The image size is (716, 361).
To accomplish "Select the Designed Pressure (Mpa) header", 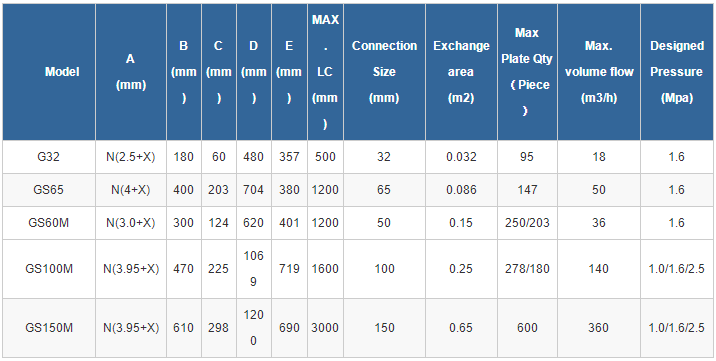I will [x=677, y=72].
